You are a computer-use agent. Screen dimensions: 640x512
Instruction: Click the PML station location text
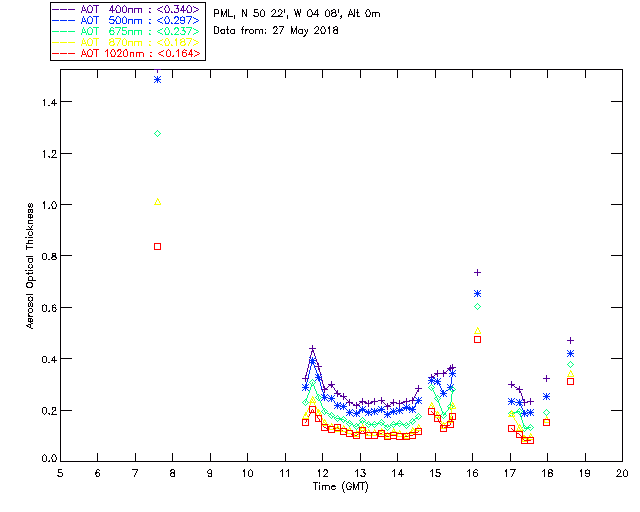click(297, 14)
